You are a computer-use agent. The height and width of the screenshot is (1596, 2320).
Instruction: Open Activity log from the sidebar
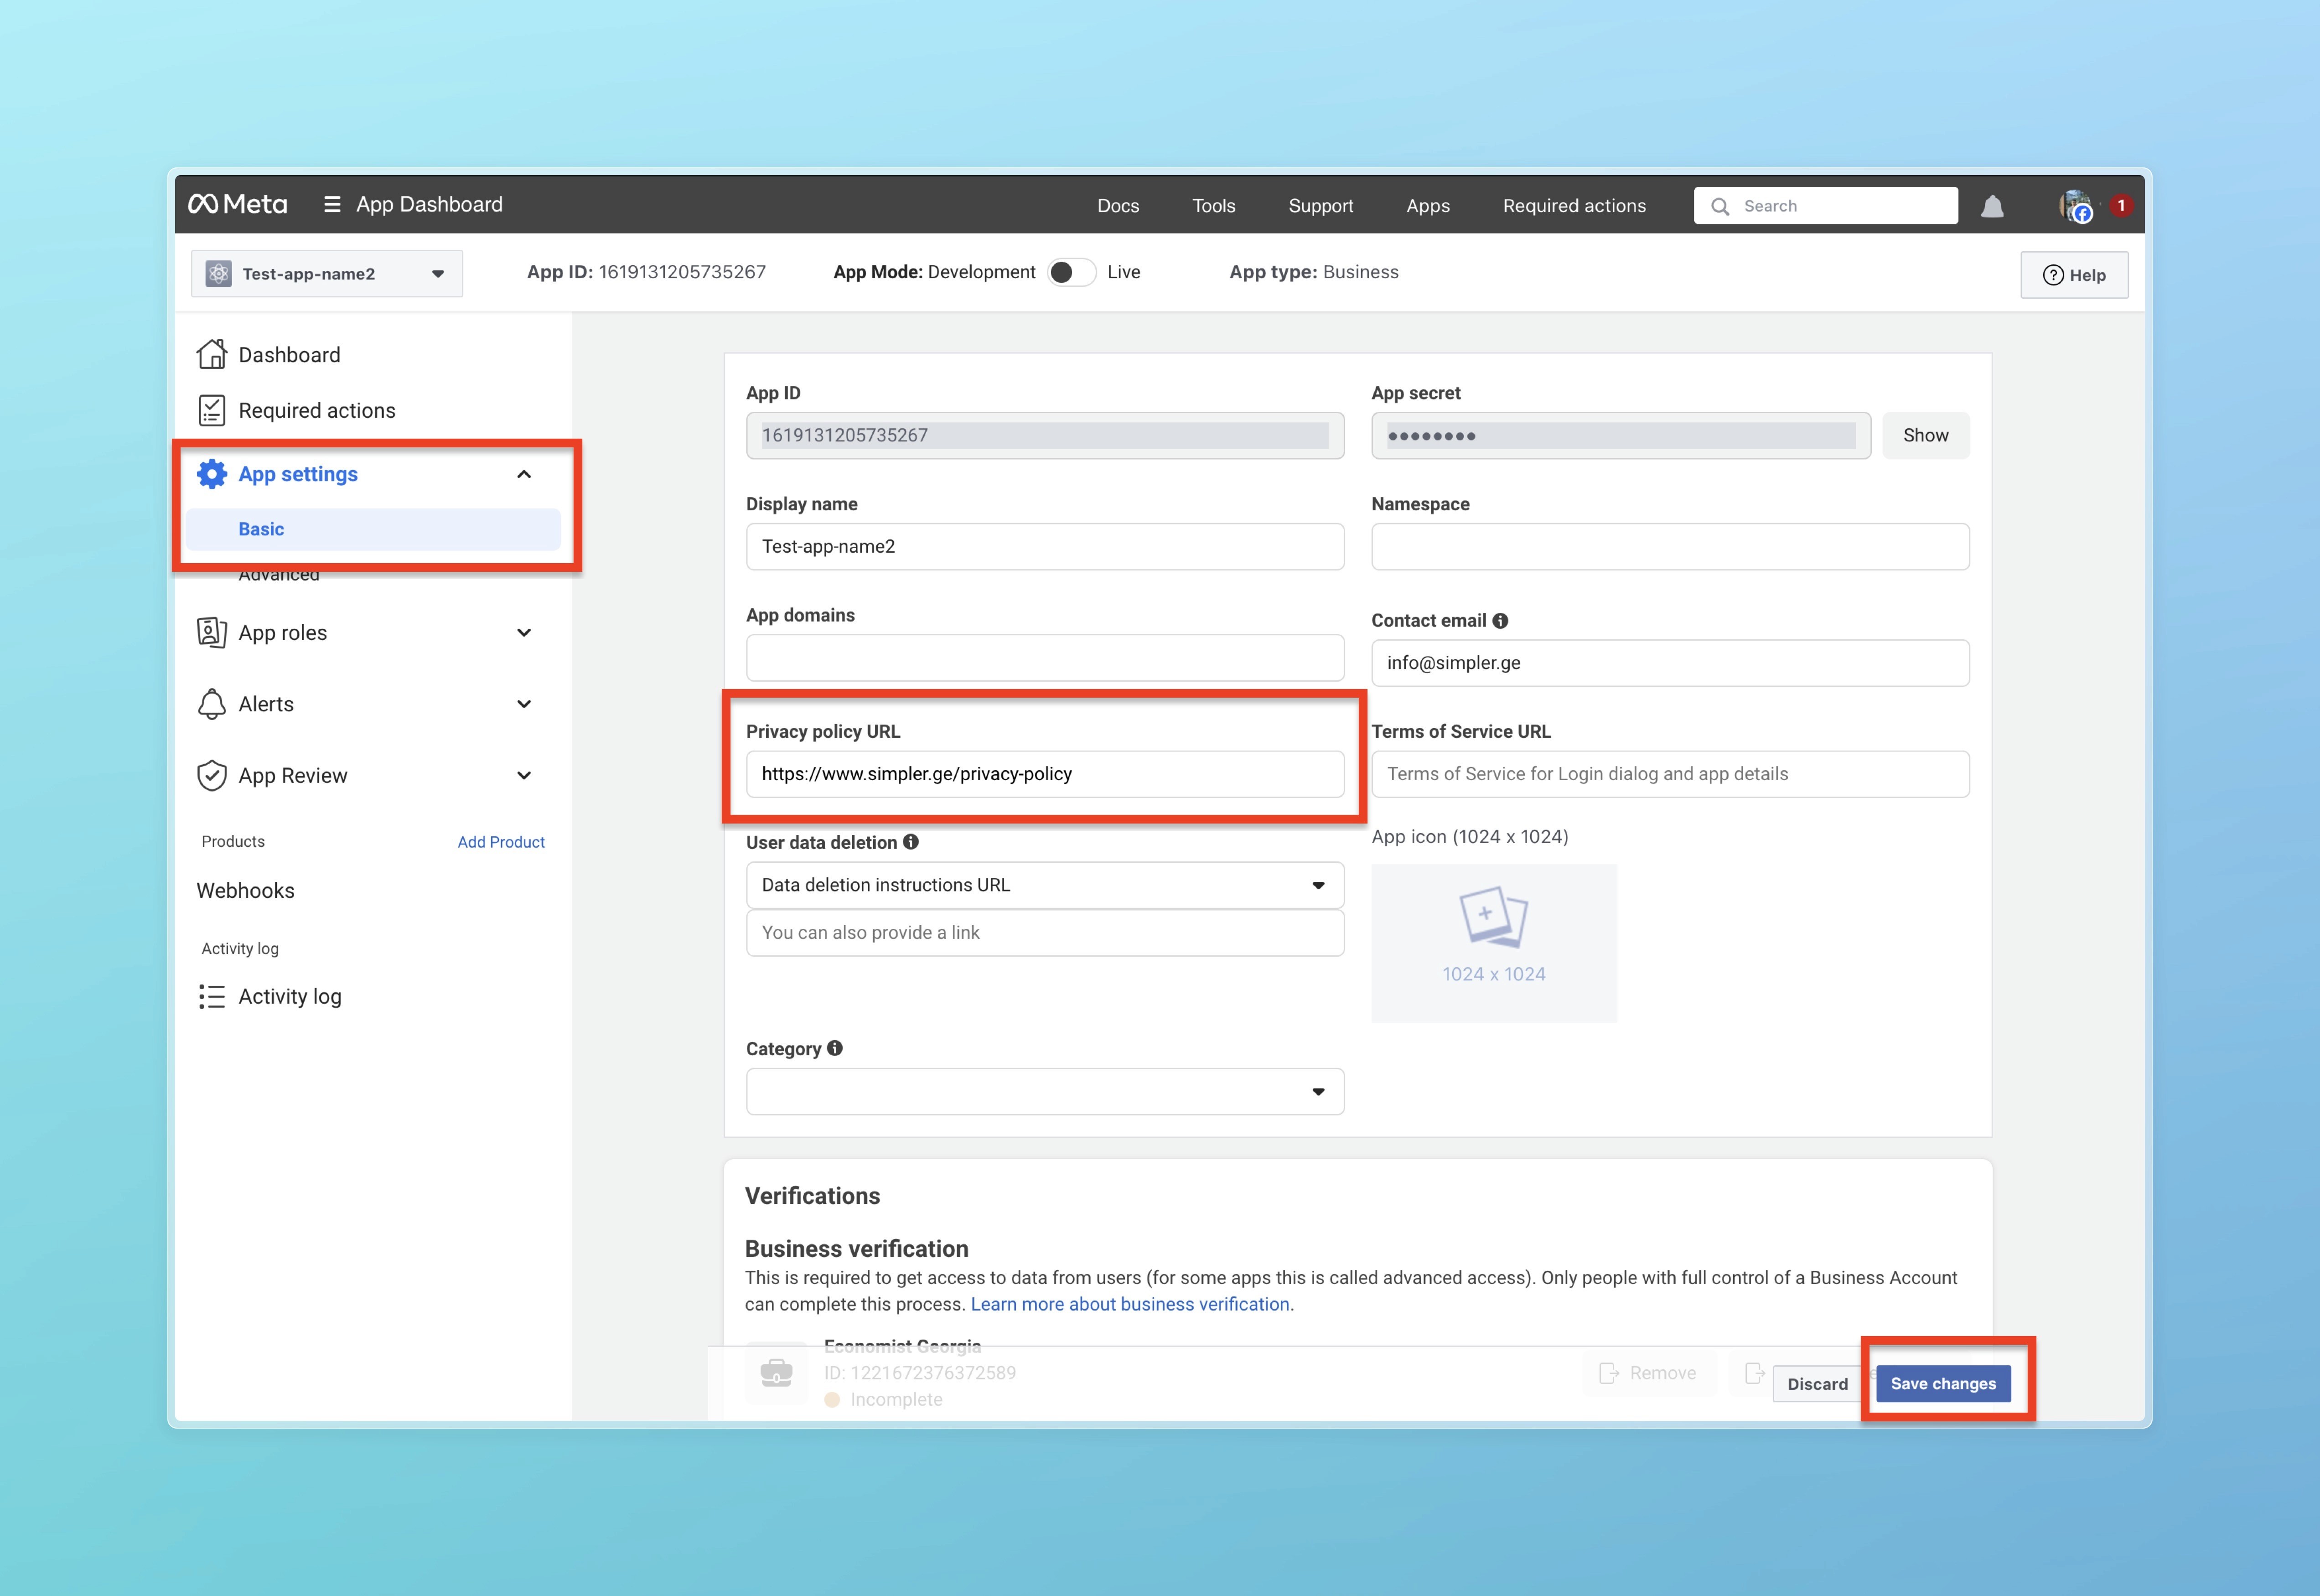289,996
